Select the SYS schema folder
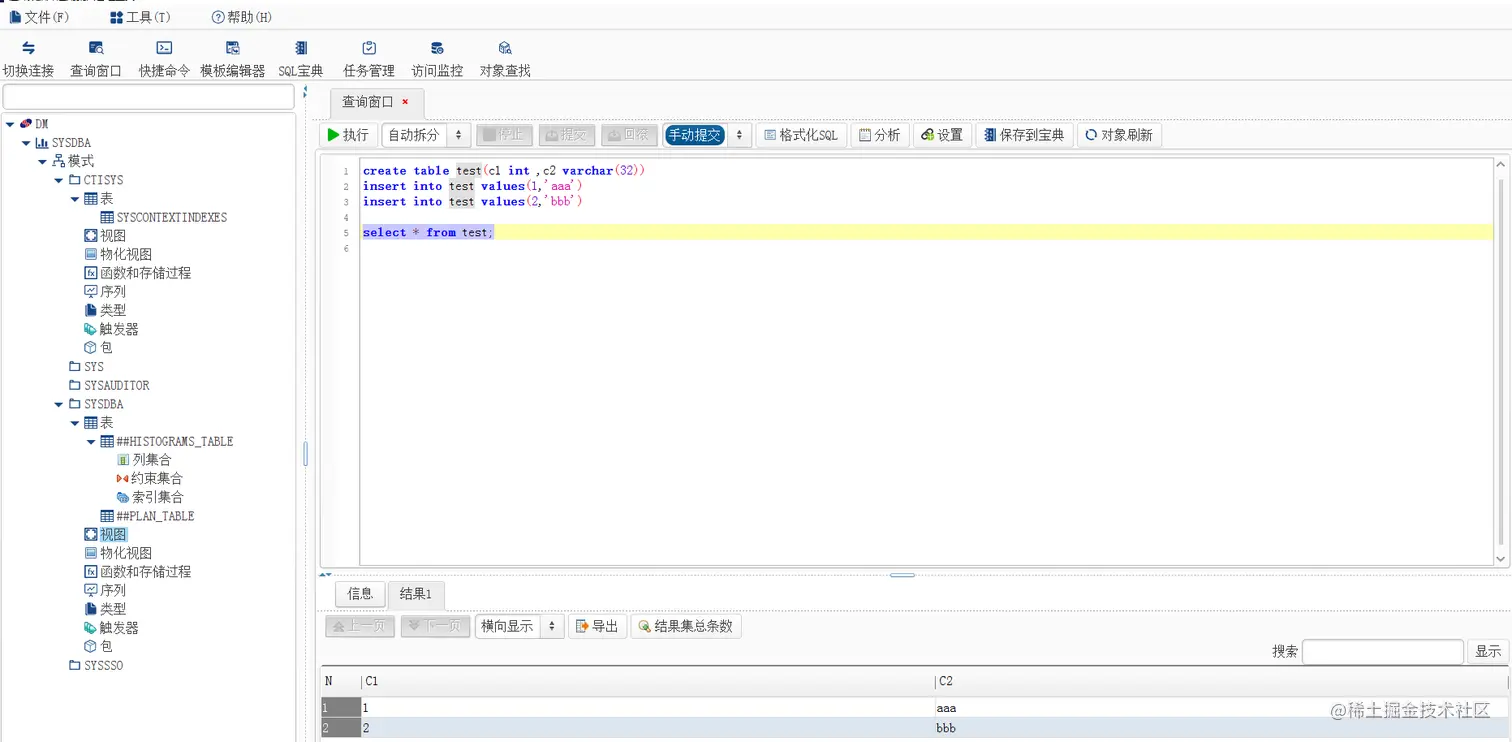This screenshot has height=742, width=1512. 86,367
